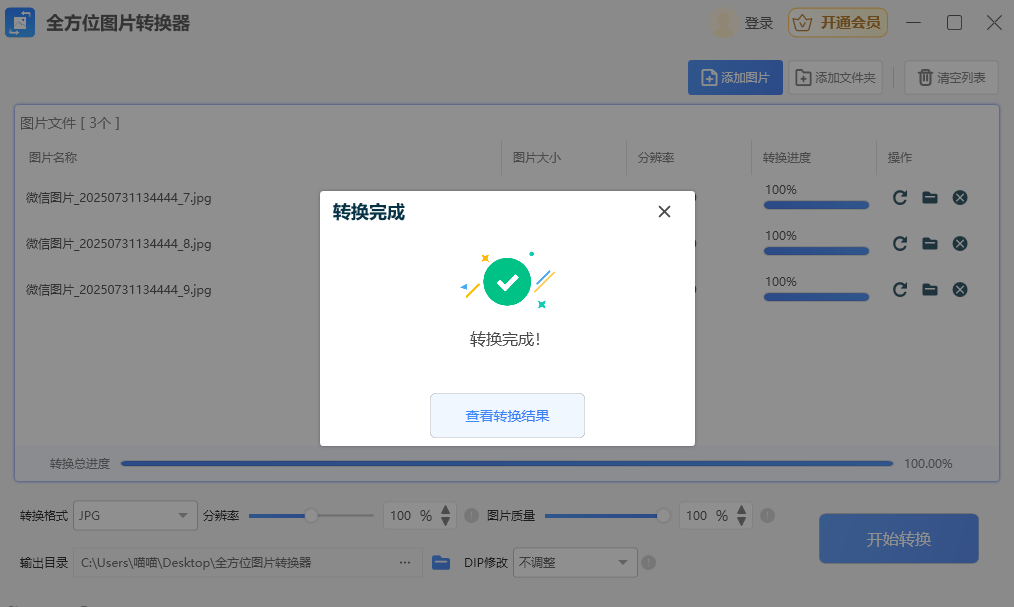Screen dimensions: 1014x607
Task: Open the 开通会员 membership button
Action: coord(838,23)
